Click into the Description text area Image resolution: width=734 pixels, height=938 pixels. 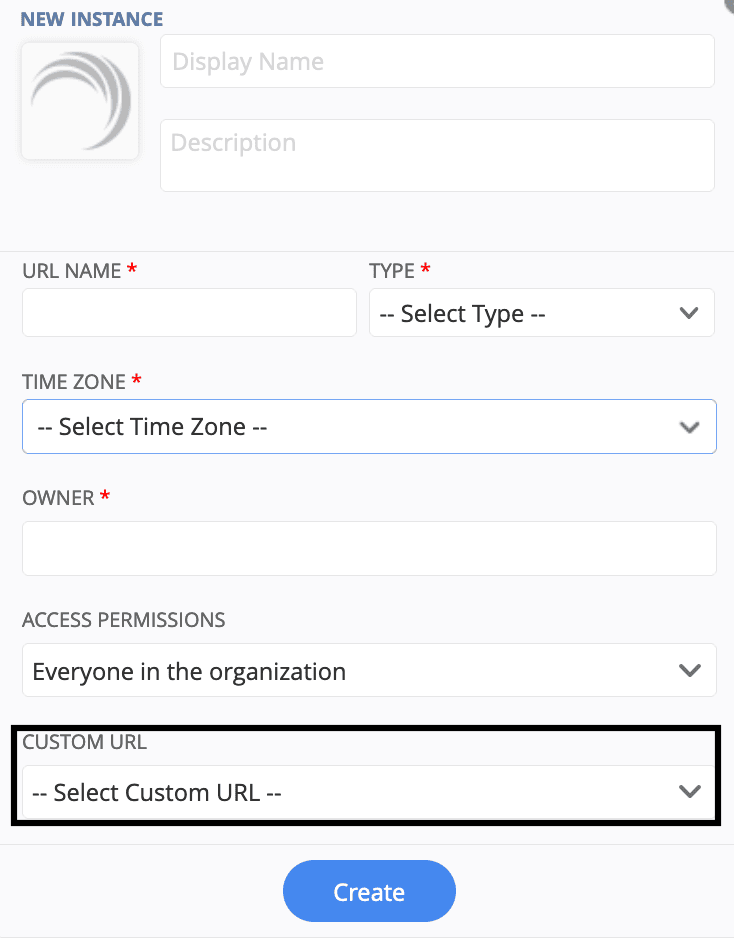(437, 155)
